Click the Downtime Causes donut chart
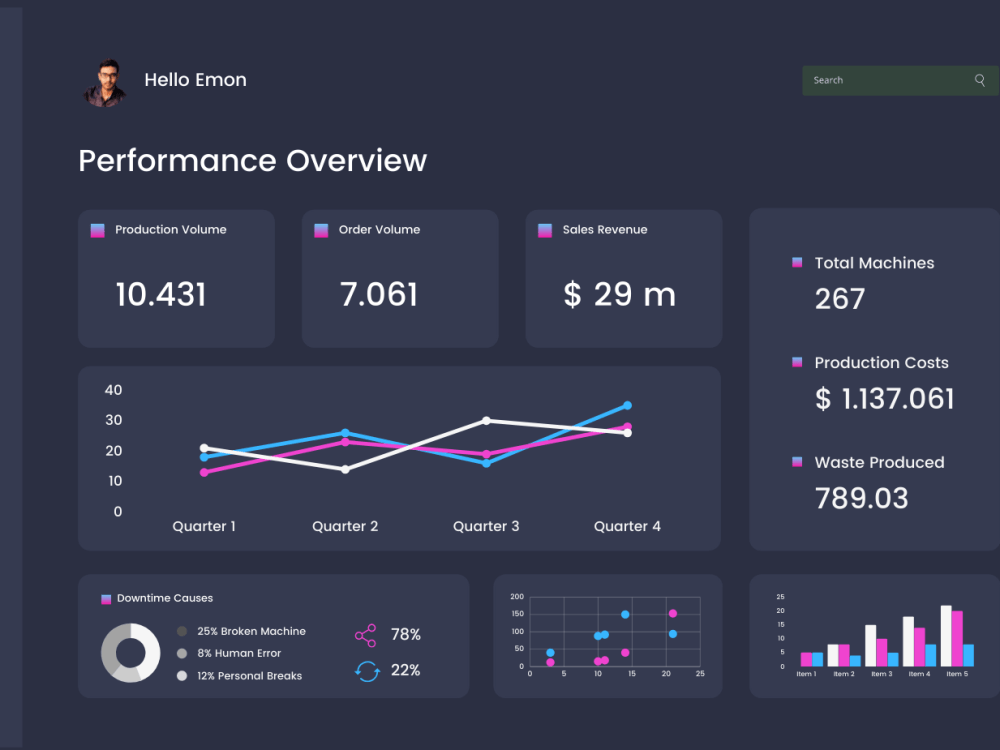This screenshot has width=1000, height=750. (x=131, y=652)
